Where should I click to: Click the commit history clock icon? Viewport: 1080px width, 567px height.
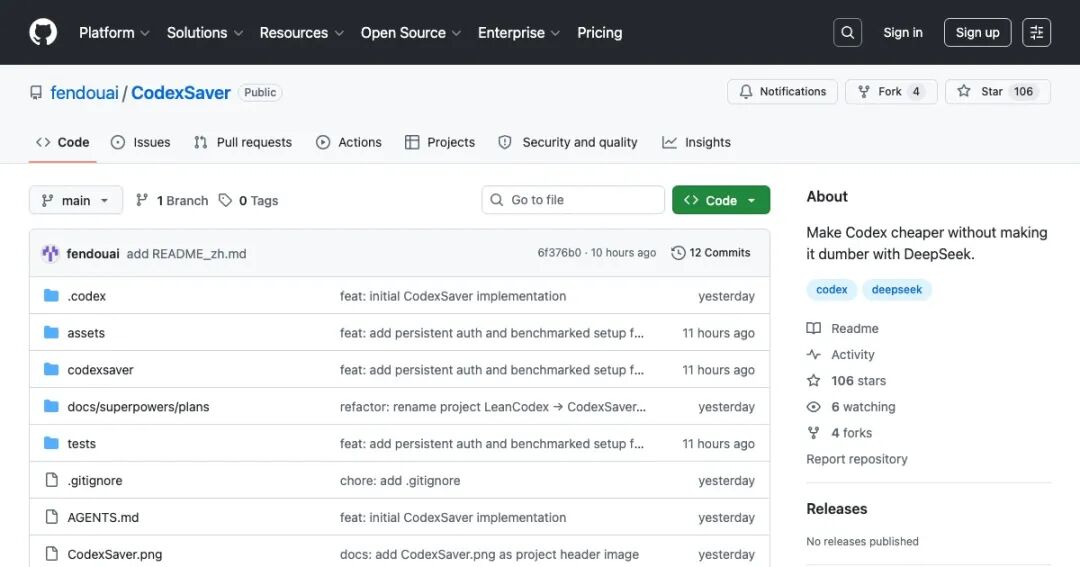[678, 253]
